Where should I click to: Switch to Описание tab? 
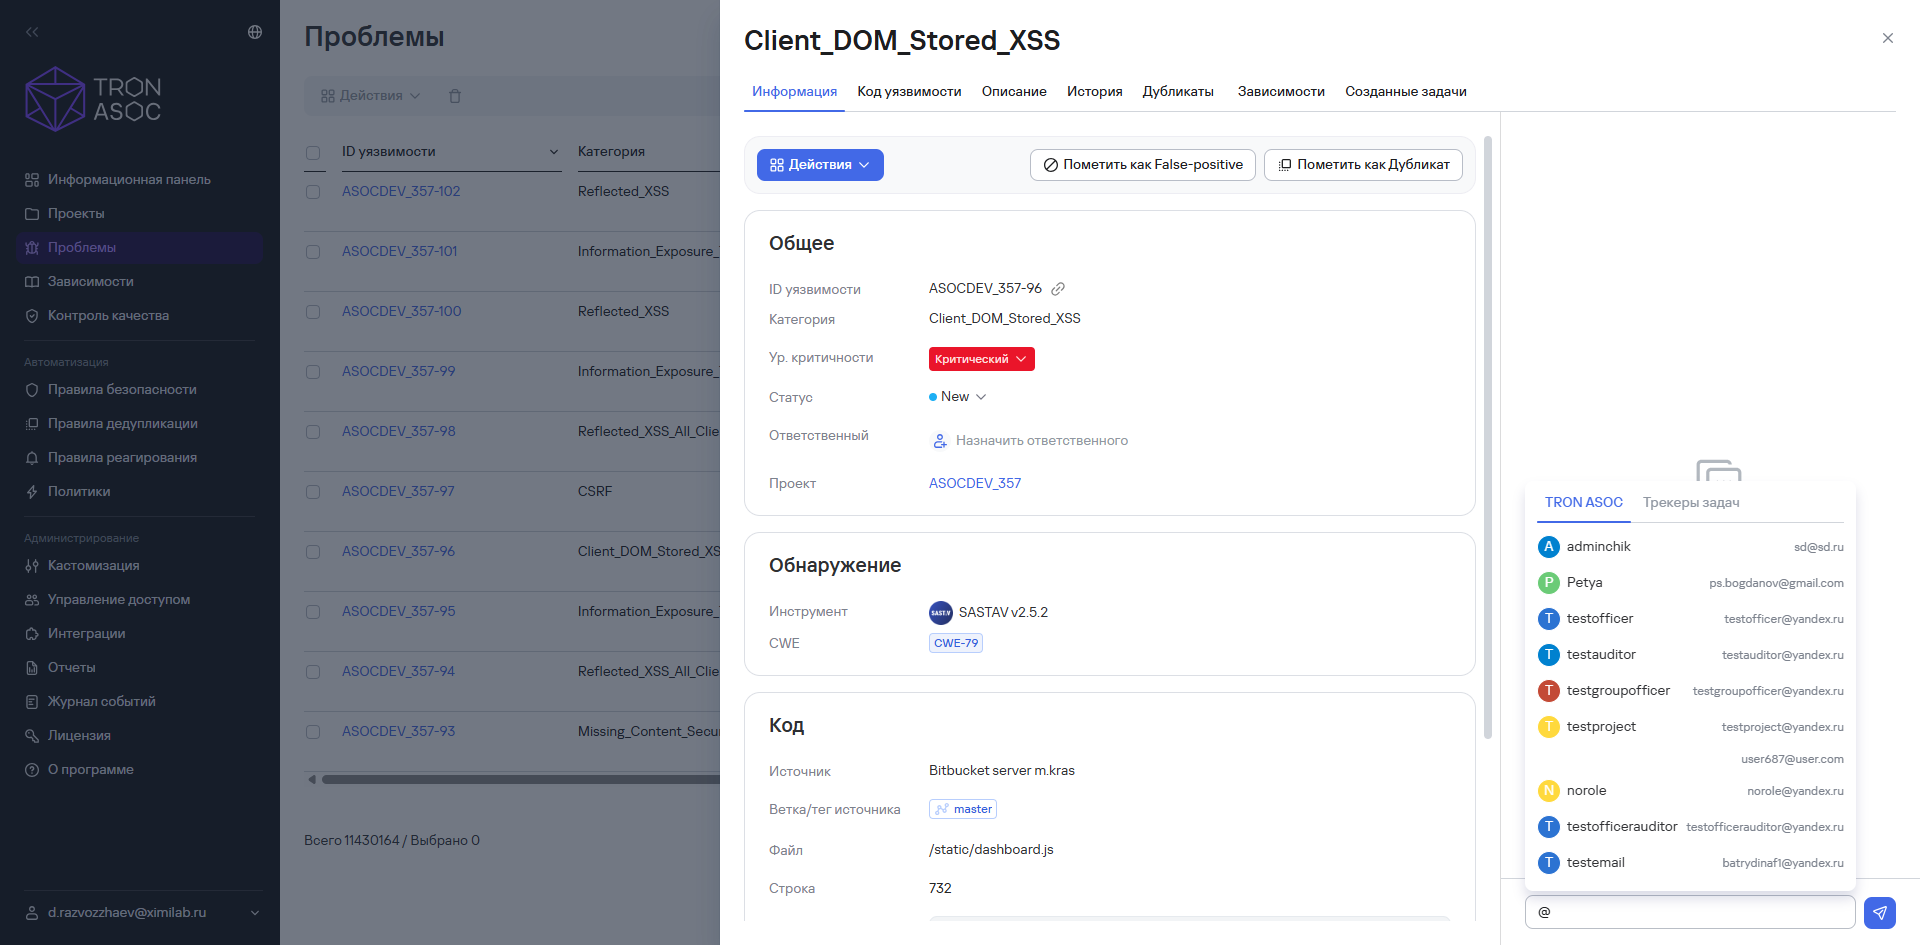[1014, 91]
